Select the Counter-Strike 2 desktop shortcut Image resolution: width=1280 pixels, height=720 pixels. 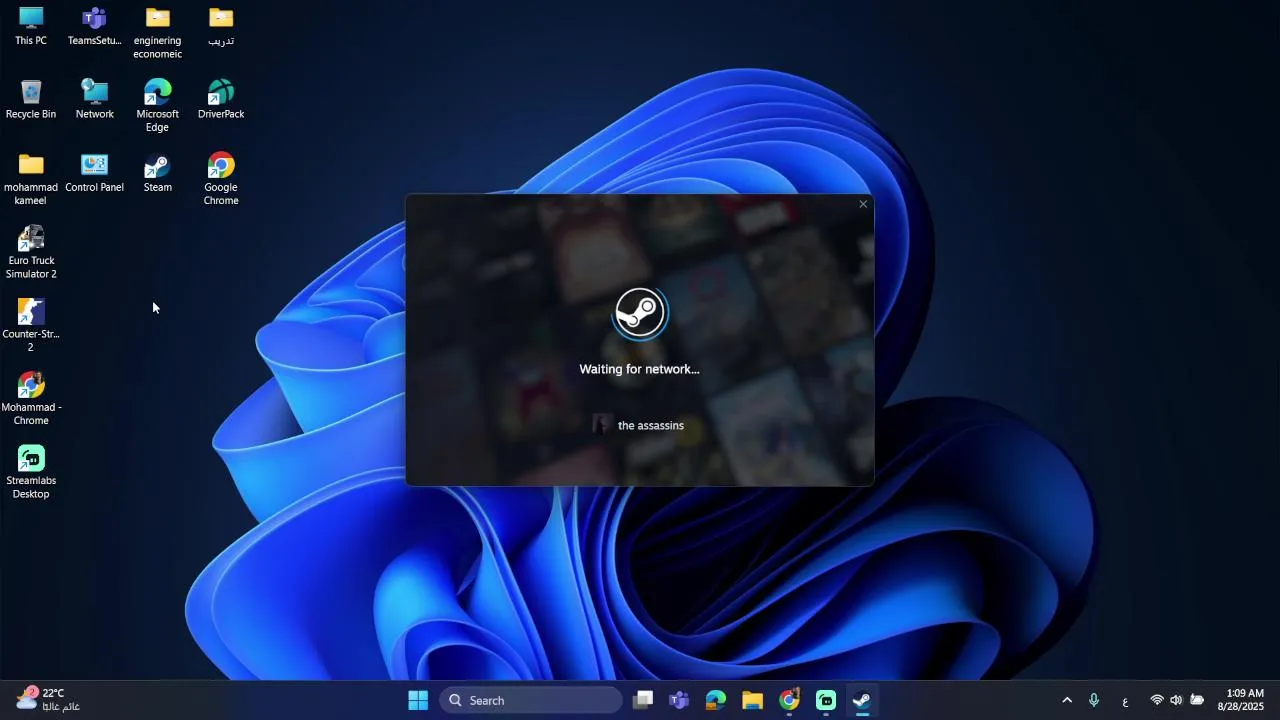click(31, 326)
